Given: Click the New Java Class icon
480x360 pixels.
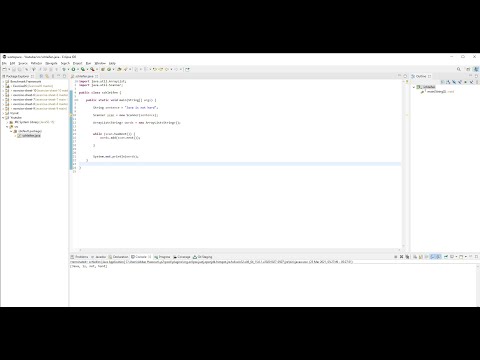Looking at the screenshot, I should 109,69.
